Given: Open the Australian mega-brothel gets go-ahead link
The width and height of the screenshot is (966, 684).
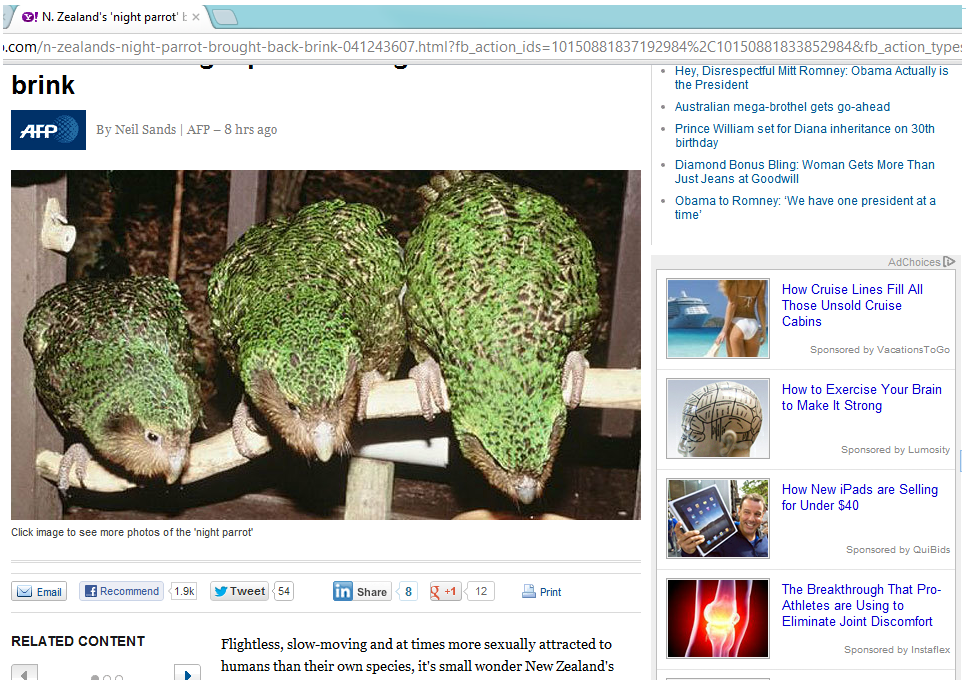Looking at the screenshot, I should [x=782, y=107].
